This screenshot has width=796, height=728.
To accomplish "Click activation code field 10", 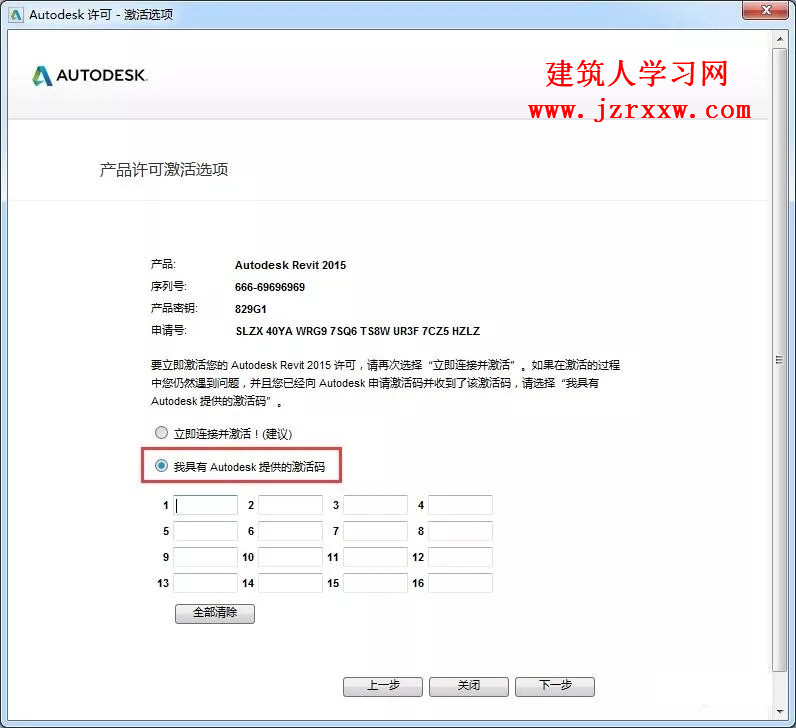I will point(290,557).
